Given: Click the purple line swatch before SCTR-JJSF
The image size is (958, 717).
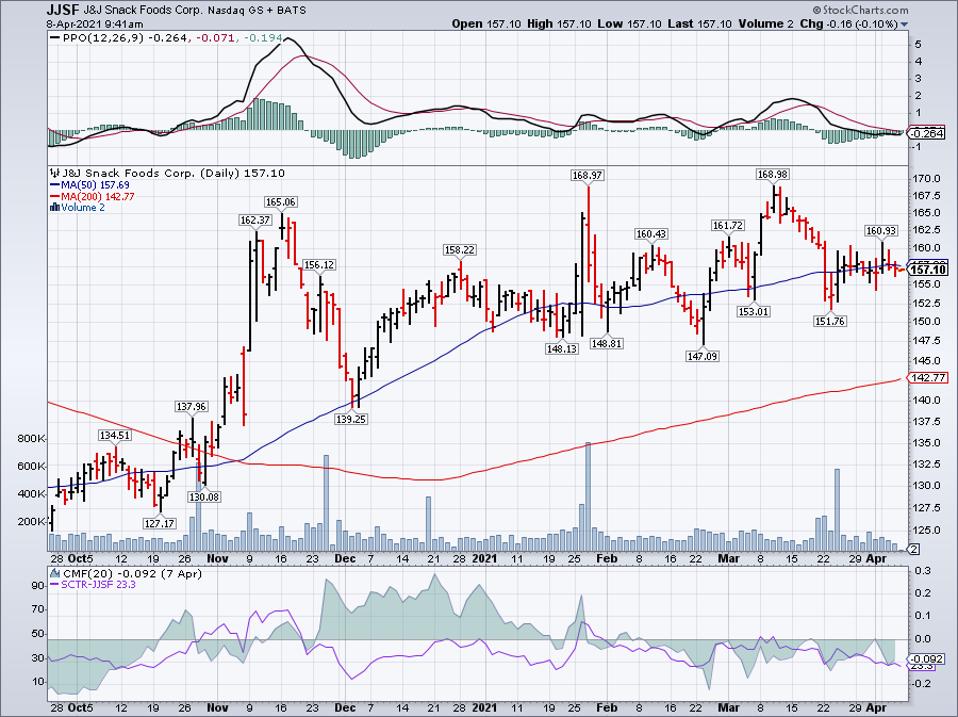Looking at the screenshot, I should pos(54,585).
